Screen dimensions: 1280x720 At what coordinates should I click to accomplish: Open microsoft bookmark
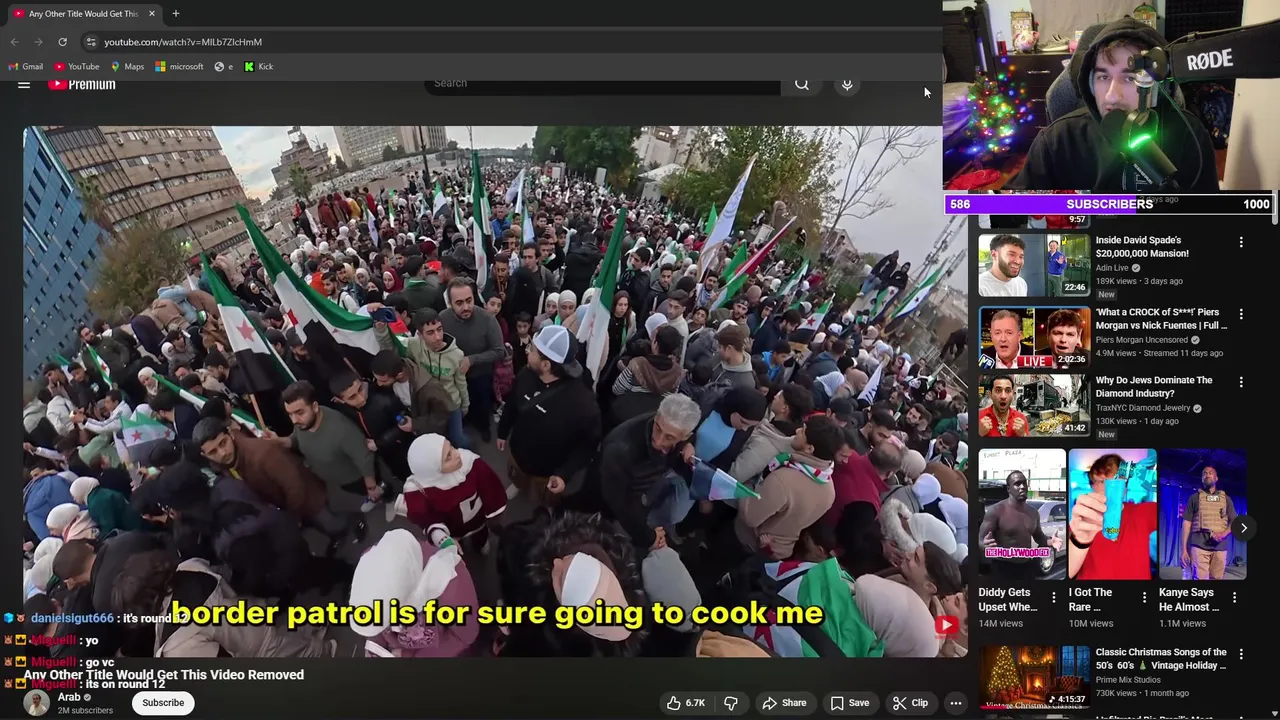[179, 67]
